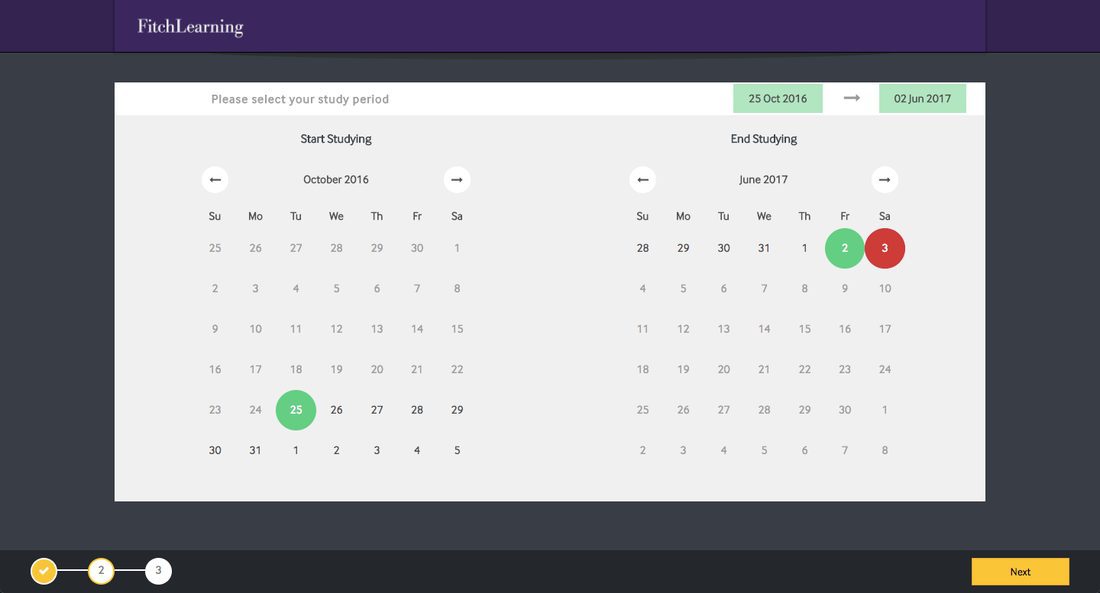
Task: Select the green 25 in October calendar
Action: 296,410
